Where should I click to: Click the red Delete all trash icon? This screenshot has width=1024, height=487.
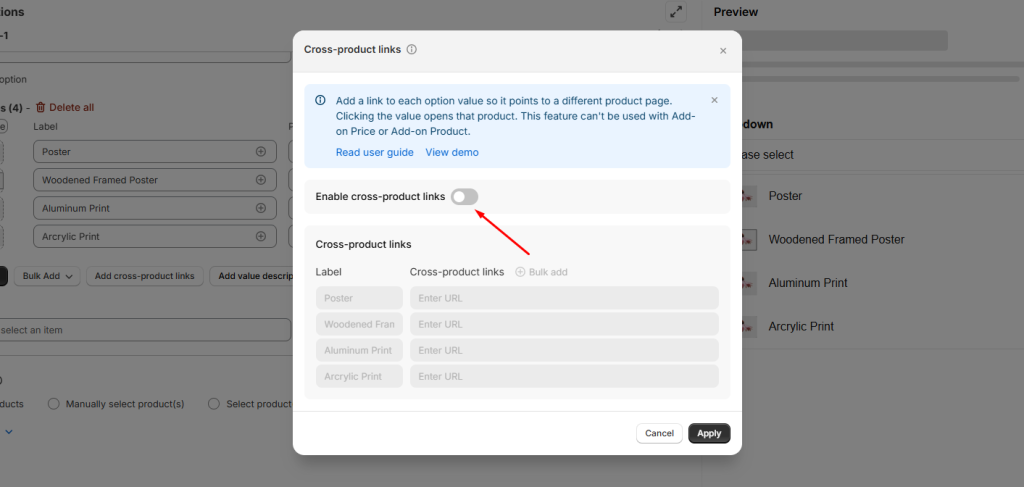pos(41,108)
